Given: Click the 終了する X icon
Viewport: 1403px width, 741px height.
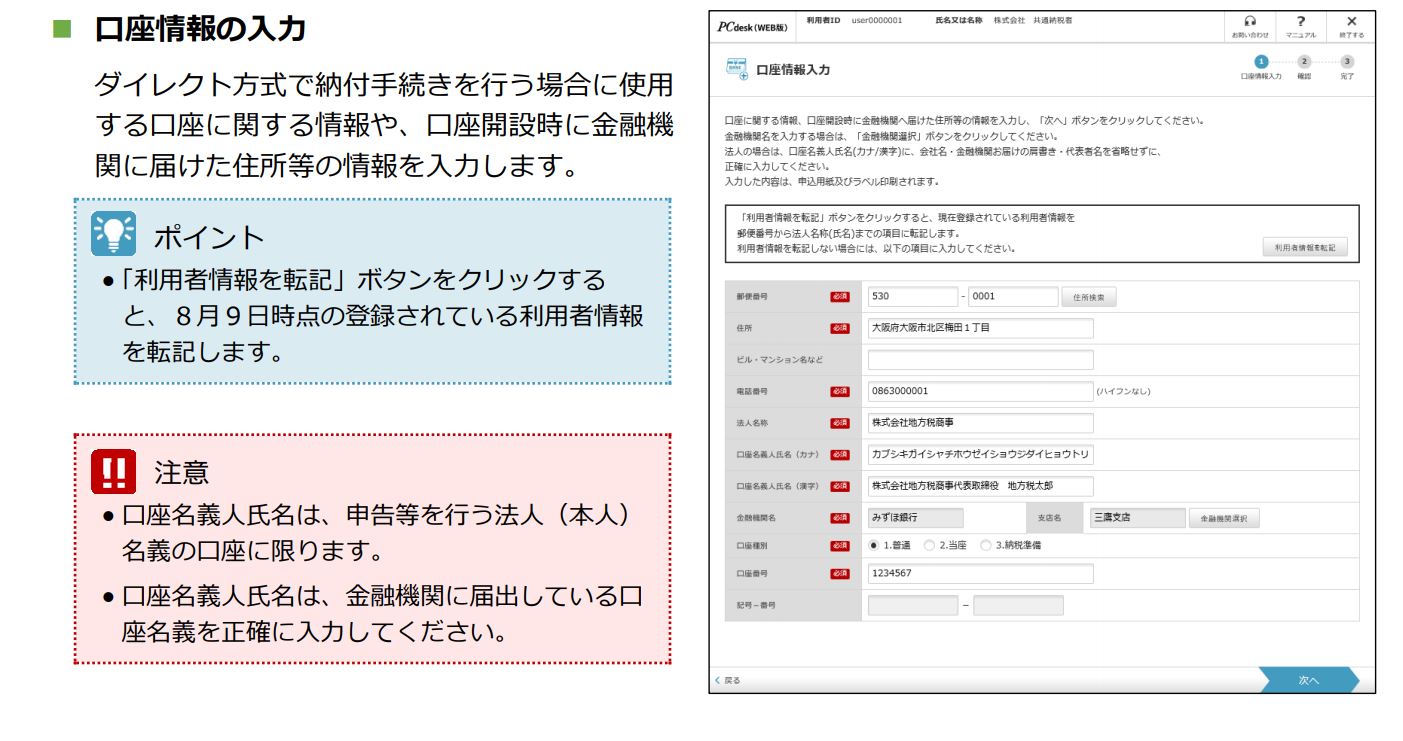Looking at the screenshot, I should 1352,21.
